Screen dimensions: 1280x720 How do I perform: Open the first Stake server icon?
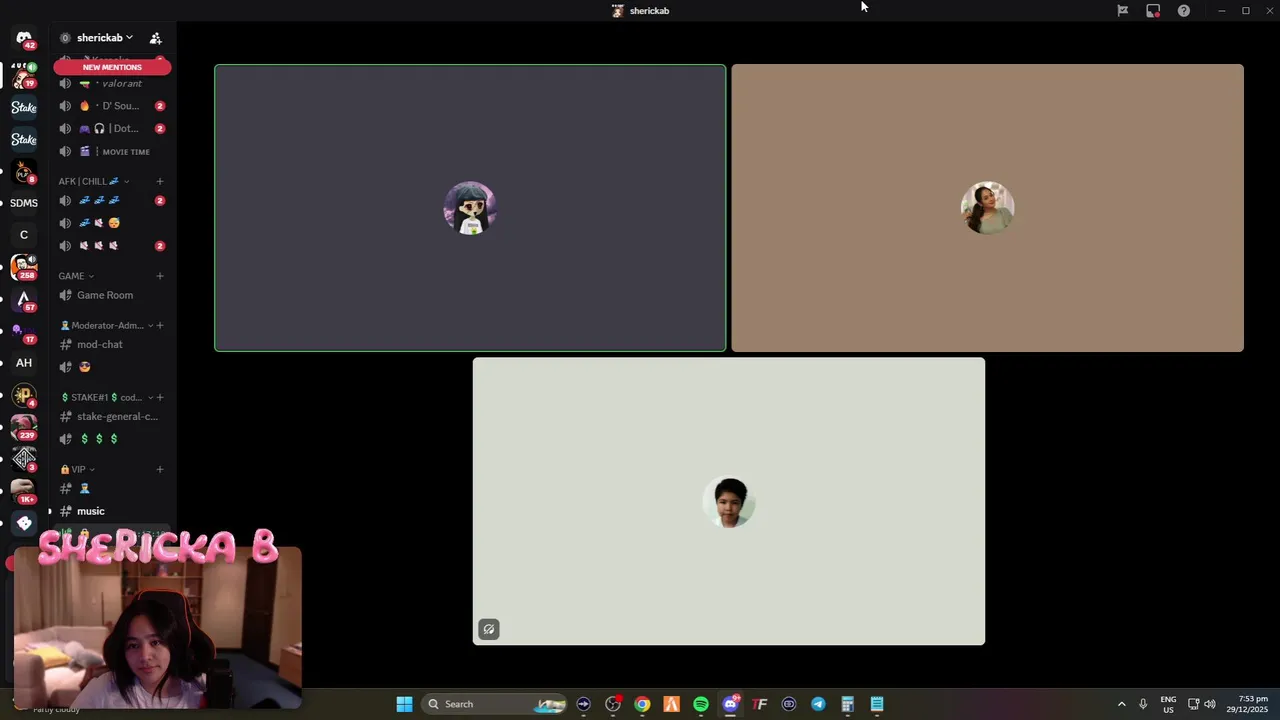(24, 107)
